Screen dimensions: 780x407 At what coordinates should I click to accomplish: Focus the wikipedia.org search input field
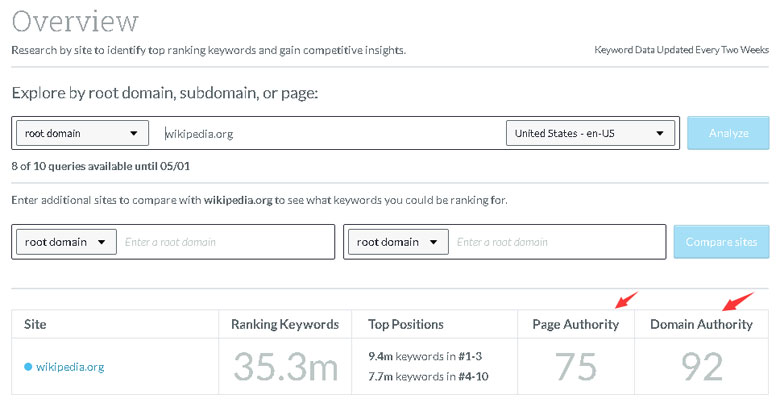330,133
